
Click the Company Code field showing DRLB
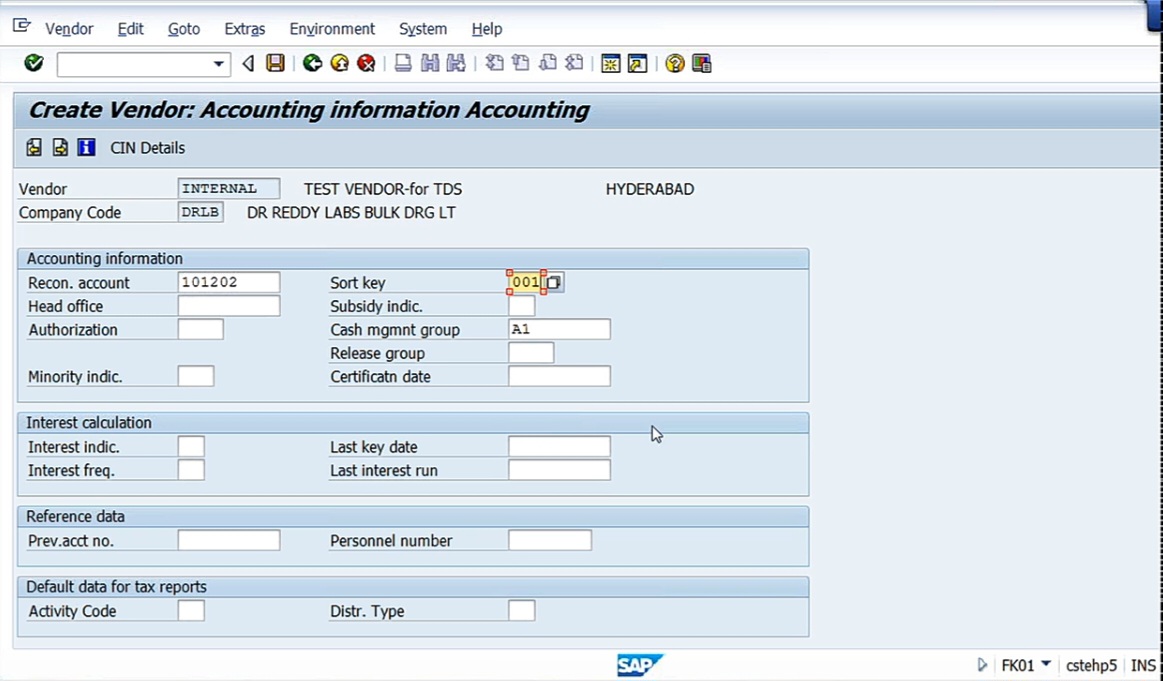[x=201, y=212]
